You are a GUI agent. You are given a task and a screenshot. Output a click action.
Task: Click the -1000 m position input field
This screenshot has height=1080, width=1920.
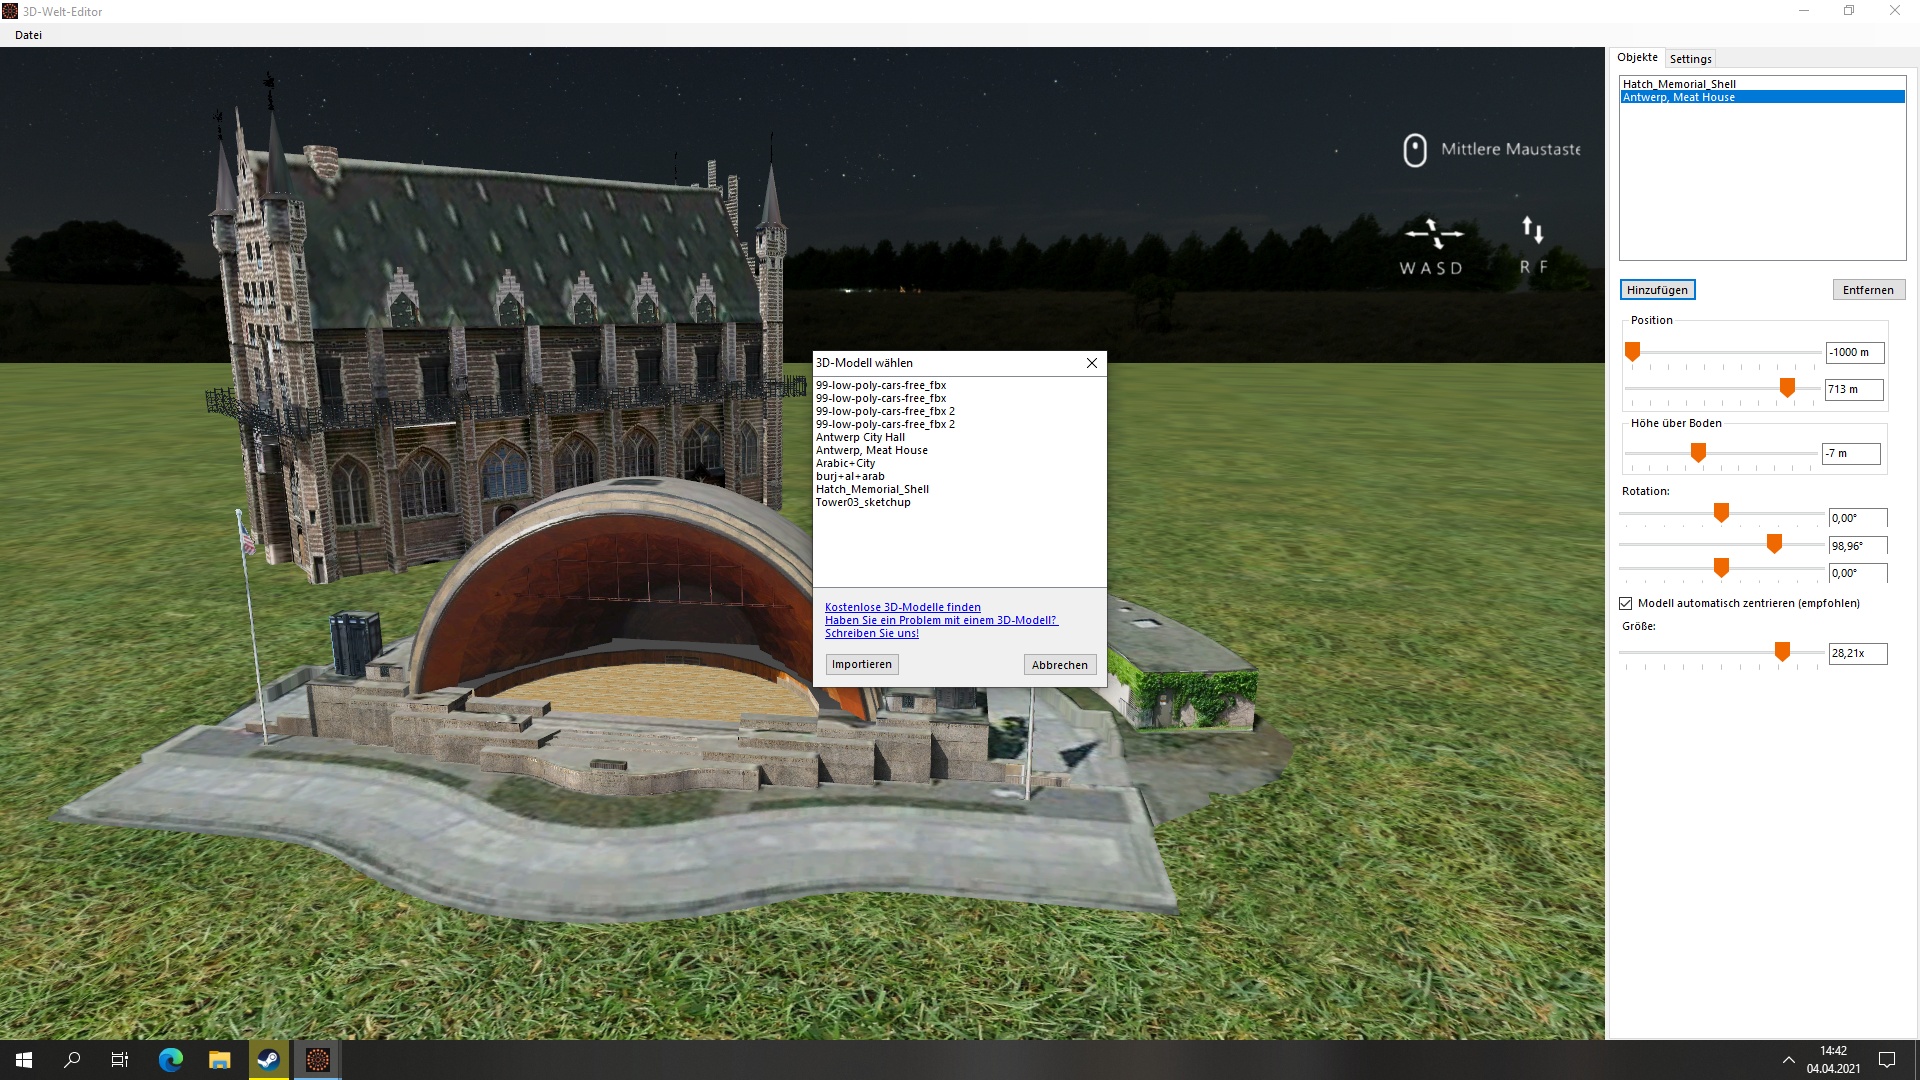[1854, 352]
